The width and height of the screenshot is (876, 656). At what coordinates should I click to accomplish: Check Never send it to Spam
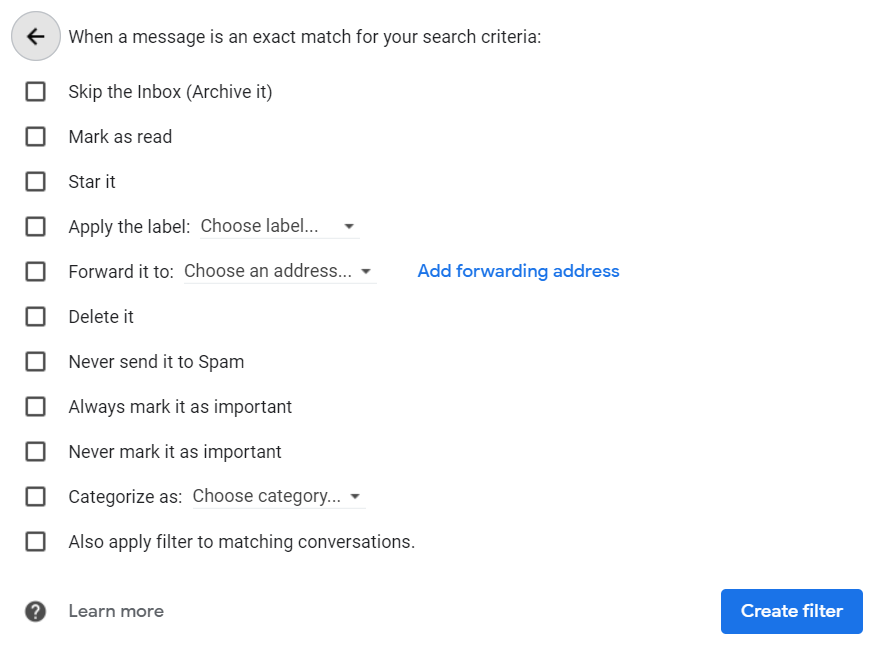[x=36, y=362]
